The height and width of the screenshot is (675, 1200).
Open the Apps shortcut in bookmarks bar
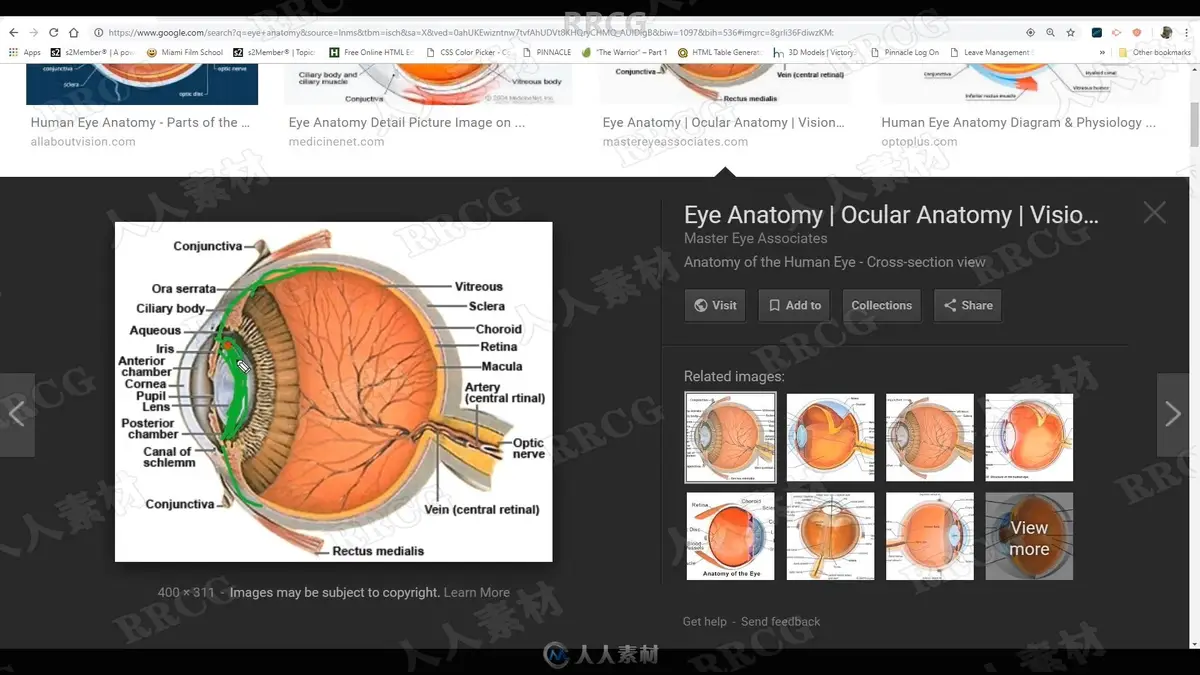pos(25,52)
